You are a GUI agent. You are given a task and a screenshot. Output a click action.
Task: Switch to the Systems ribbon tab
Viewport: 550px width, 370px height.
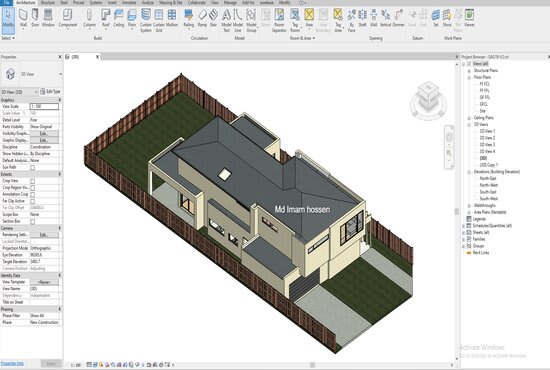tap(95, 2)
